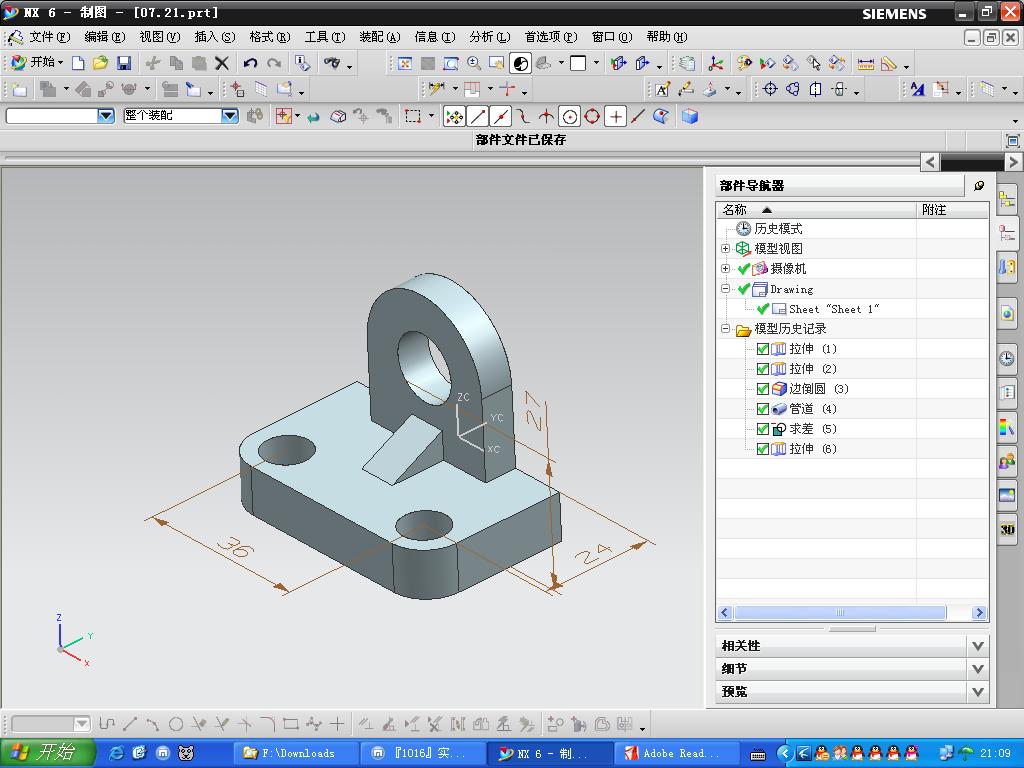Open the 整个装配 selection scope dropdown

click(x=229, y=116)
